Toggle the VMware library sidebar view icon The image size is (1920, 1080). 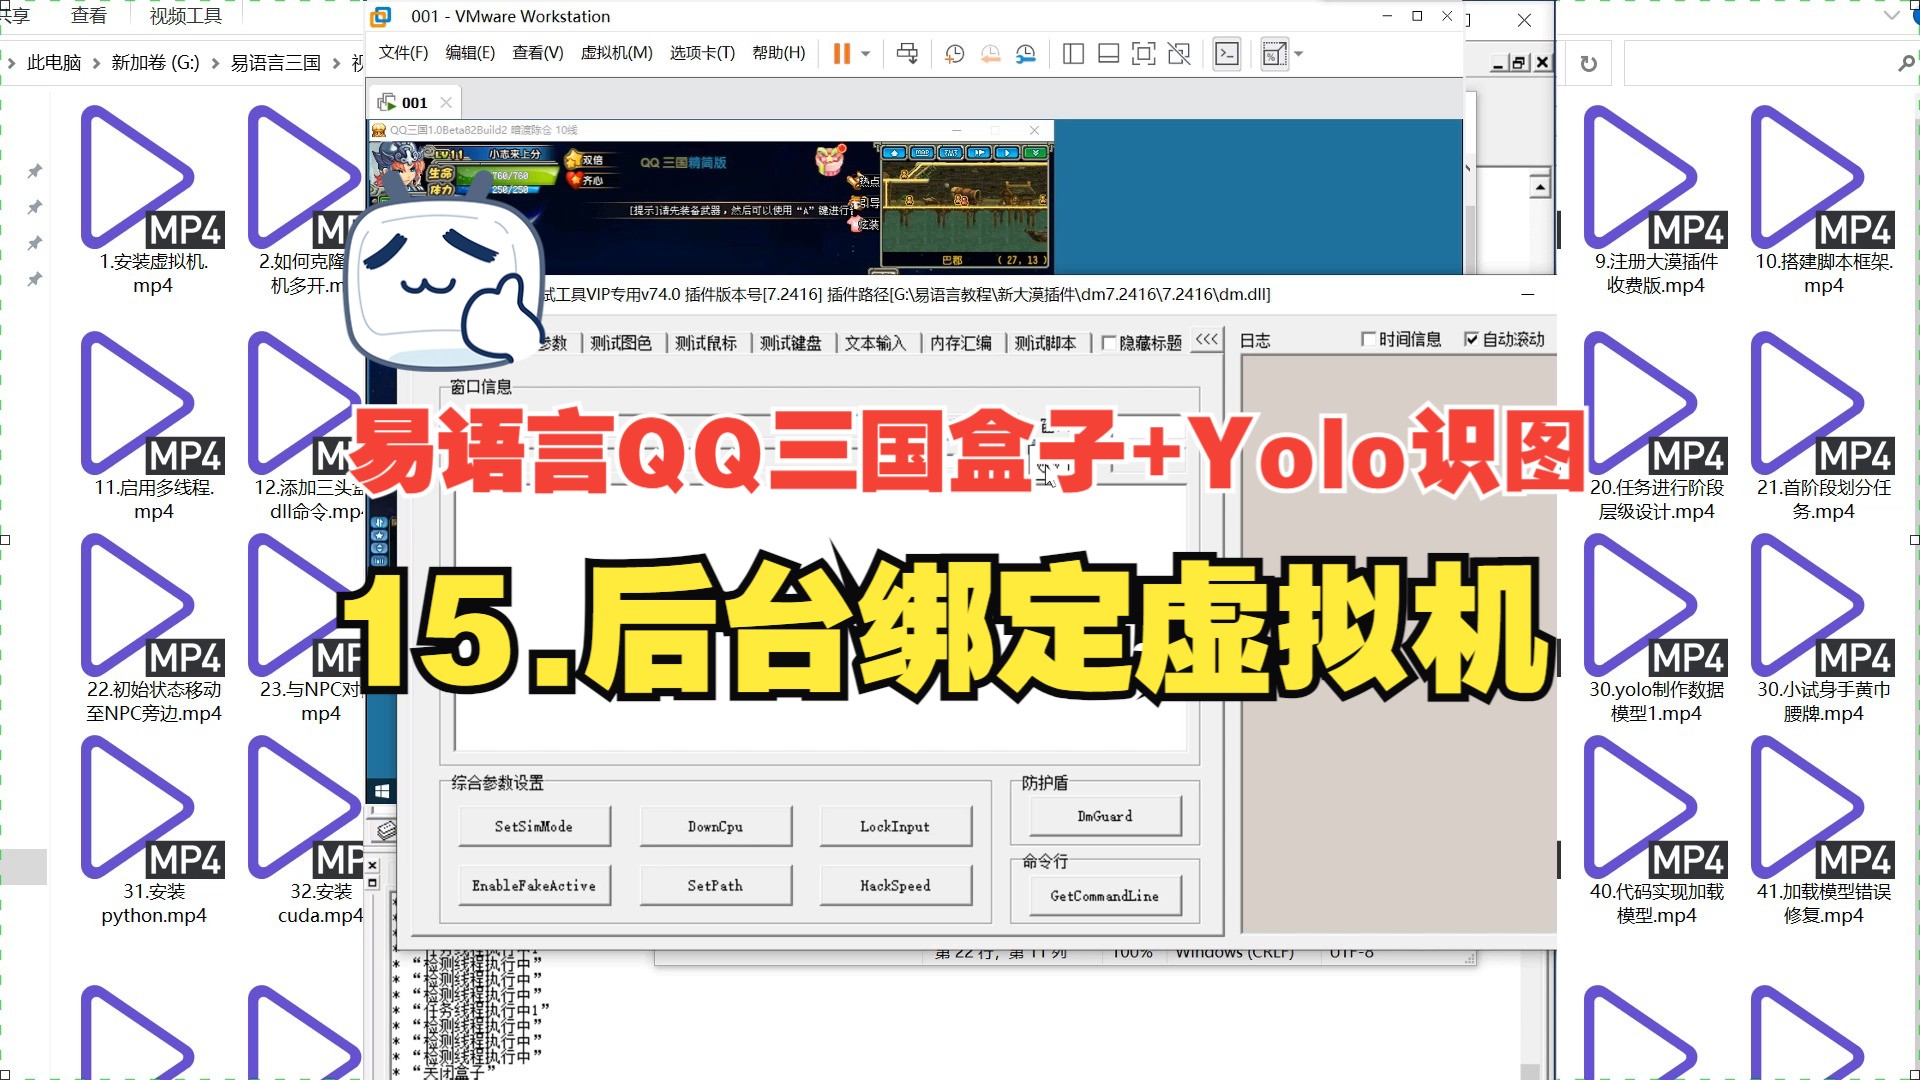coord(1073,54)
